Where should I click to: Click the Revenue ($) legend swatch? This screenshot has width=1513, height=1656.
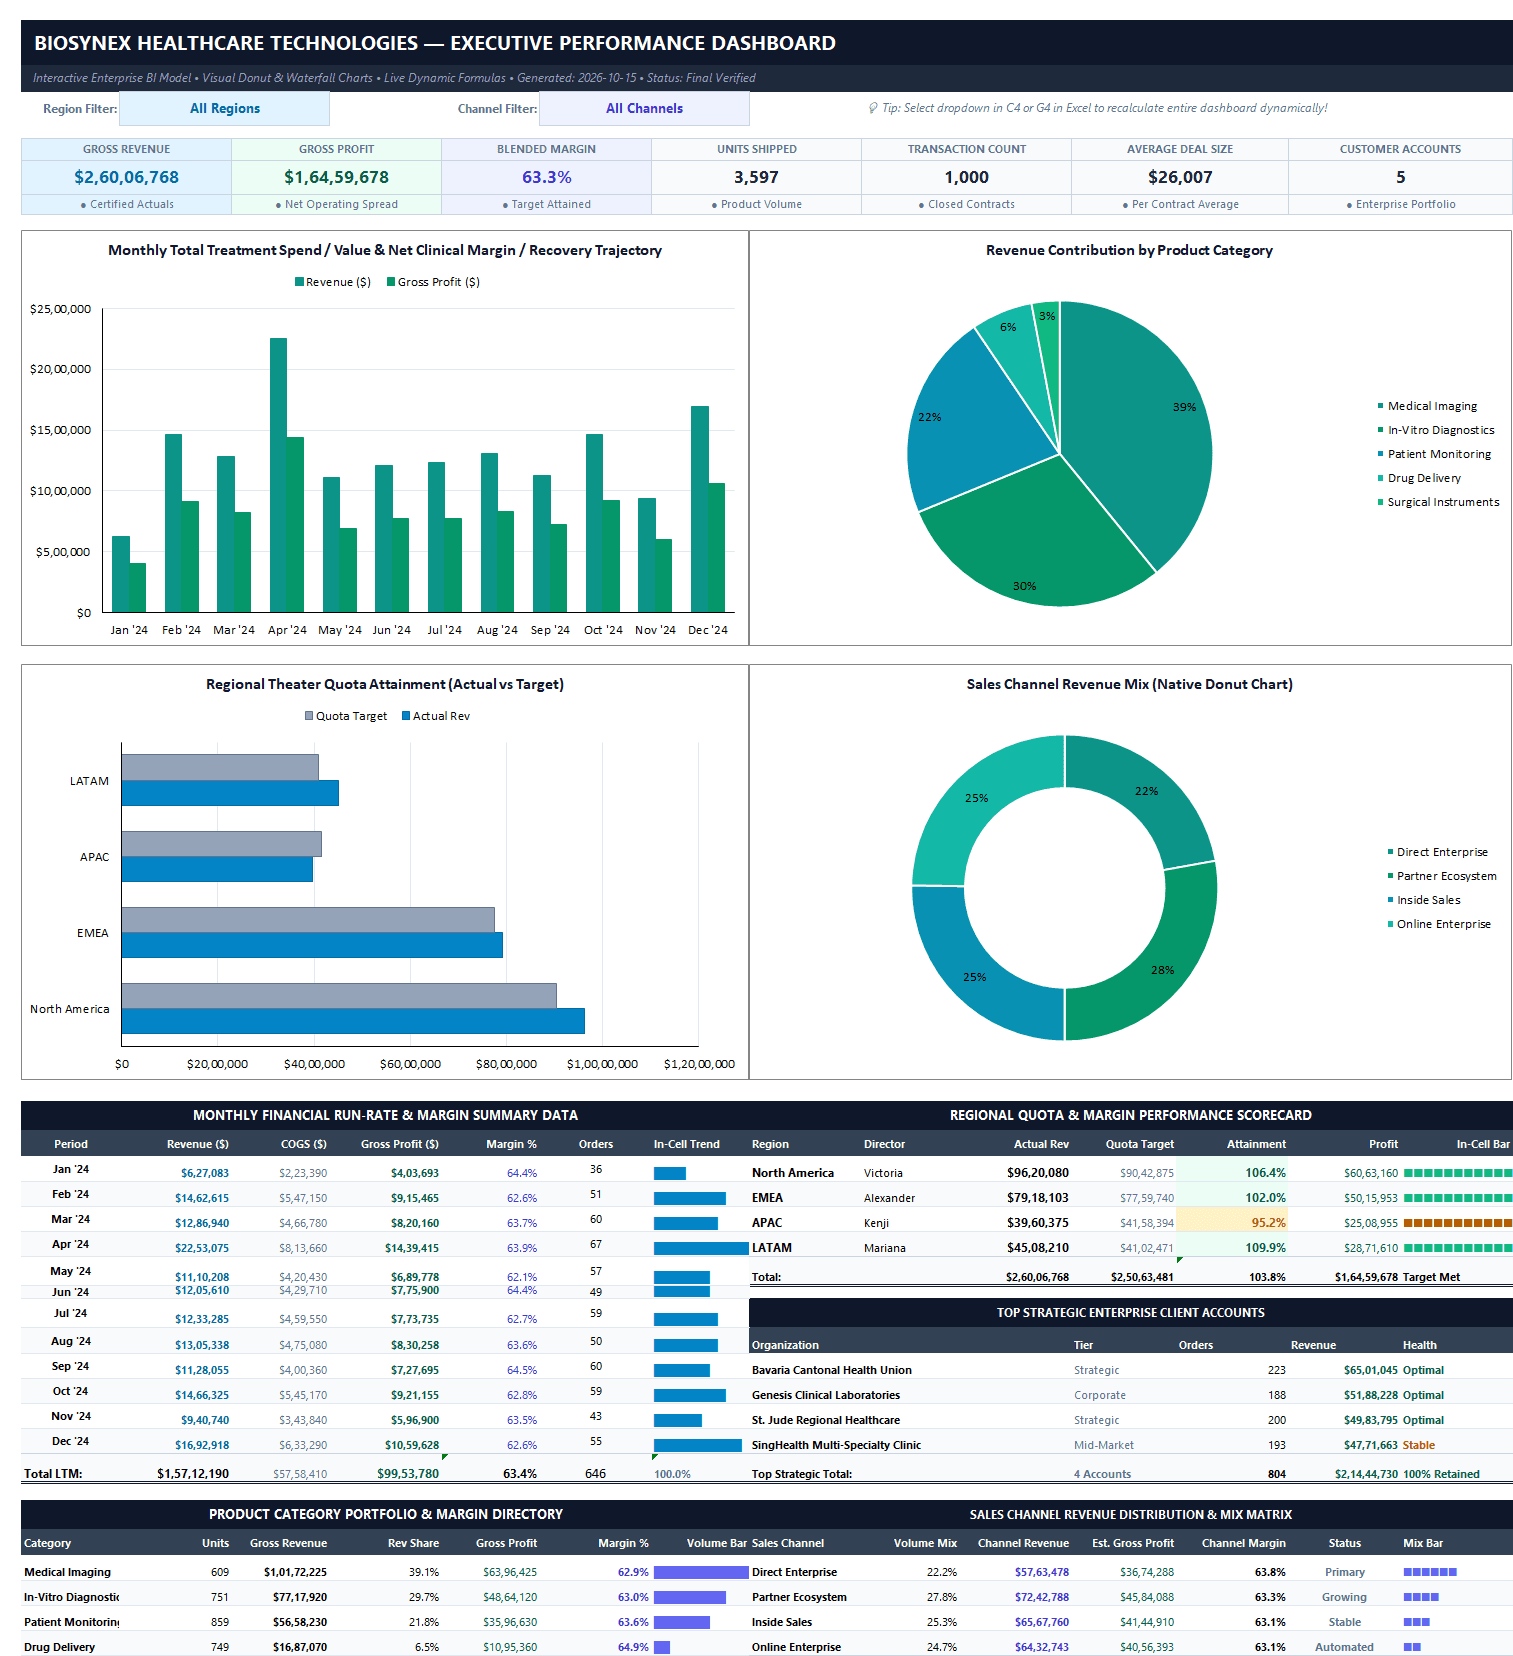299,282
